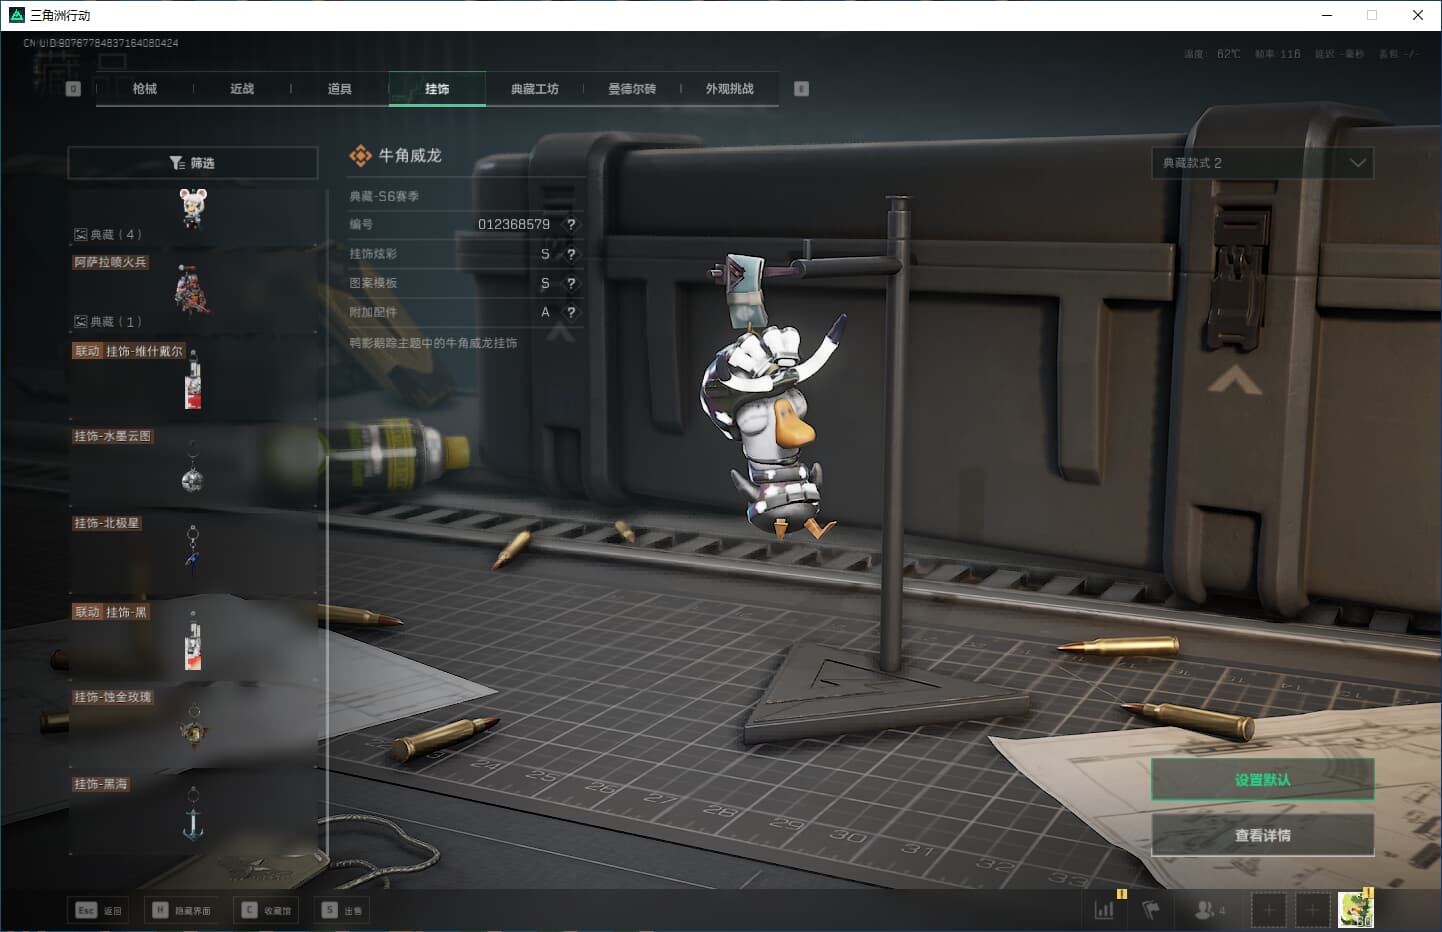Click the second empty squad plus slot
The image size is (1442, 932).
1312,910
